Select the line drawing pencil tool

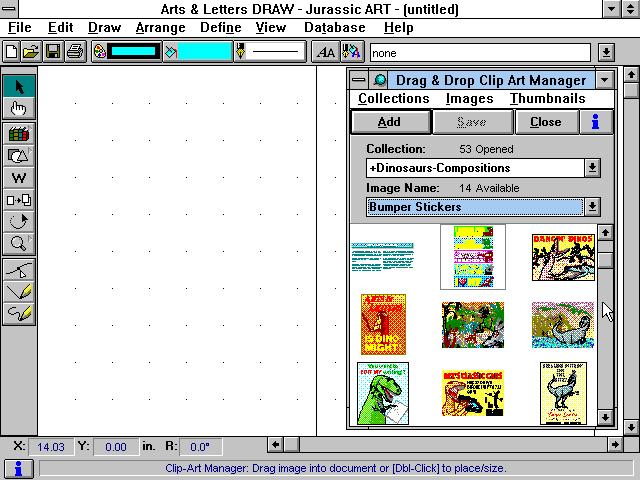(19, 292)
